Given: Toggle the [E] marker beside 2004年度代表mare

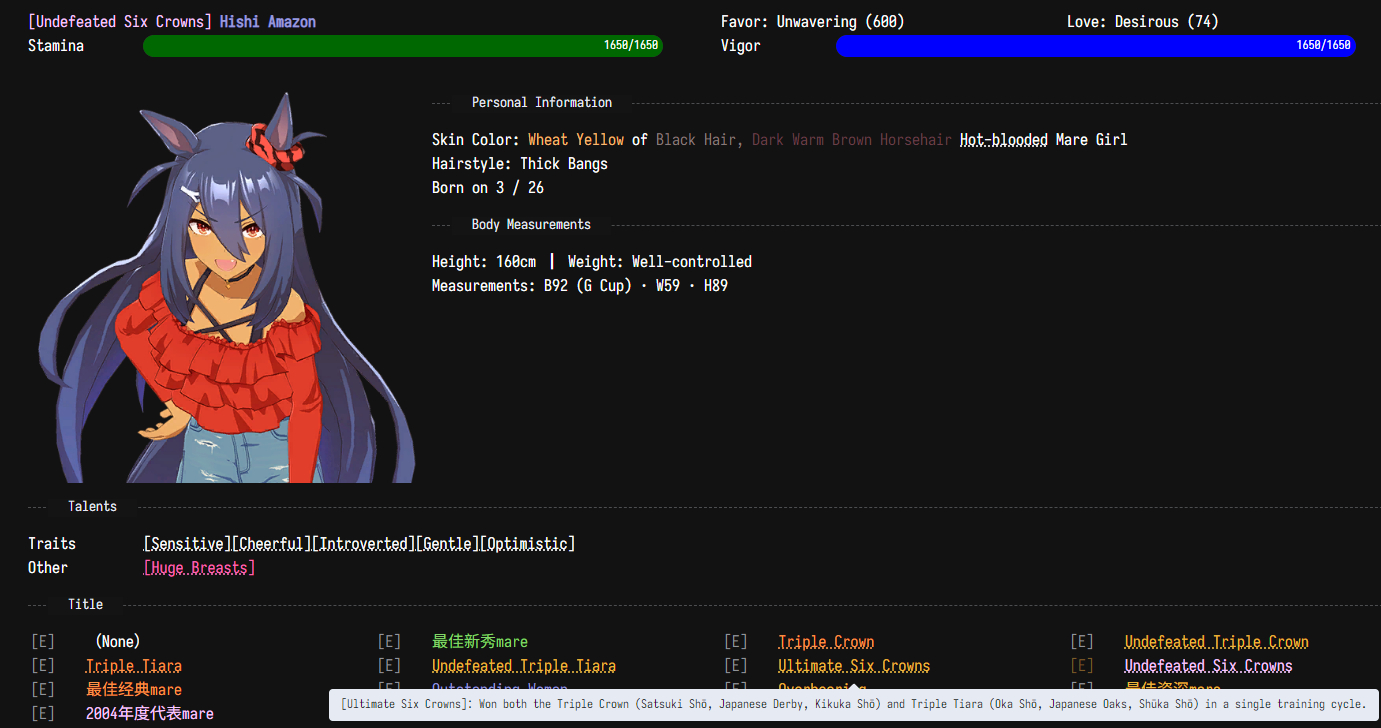Looking at the screenshot, I should 42,714.
